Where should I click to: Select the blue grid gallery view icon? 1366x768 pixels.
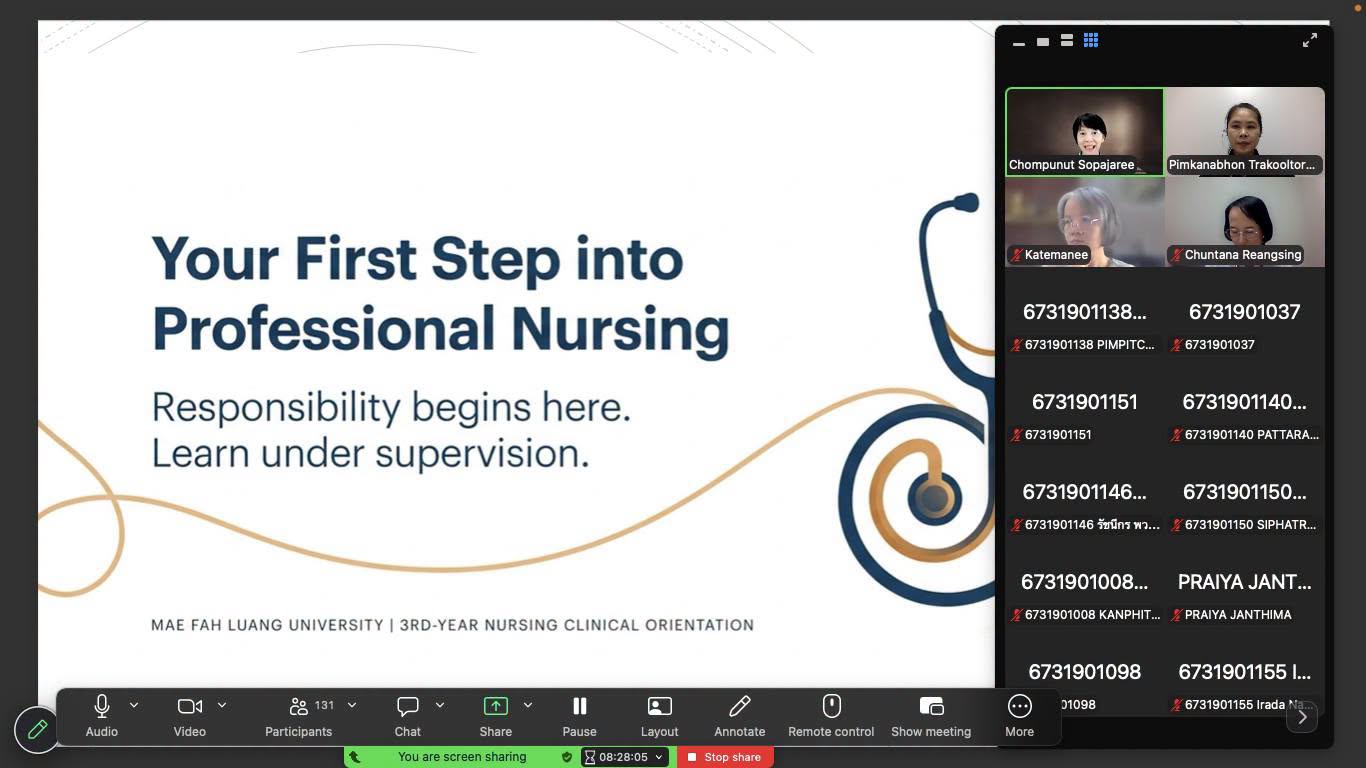1091,40
